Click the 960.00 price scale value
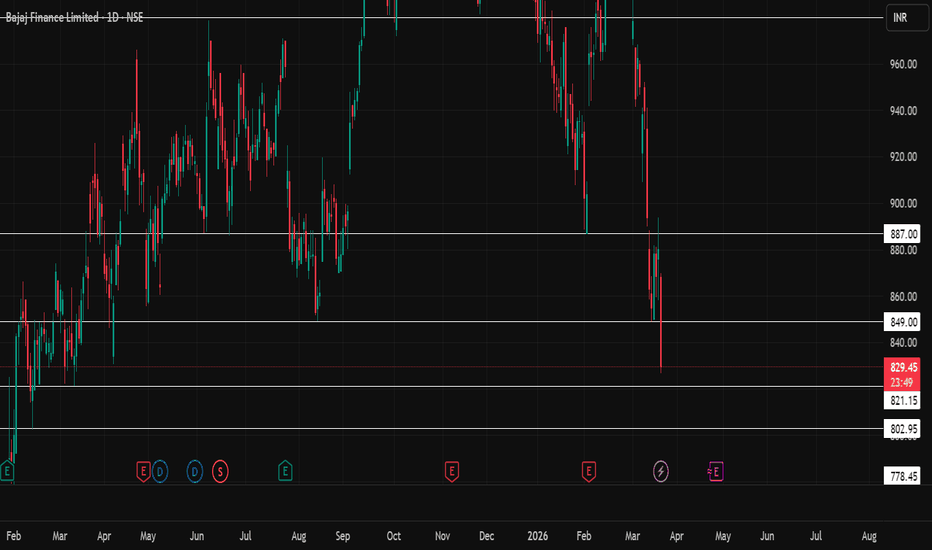The image size is (932, 550). coord(903,64)
